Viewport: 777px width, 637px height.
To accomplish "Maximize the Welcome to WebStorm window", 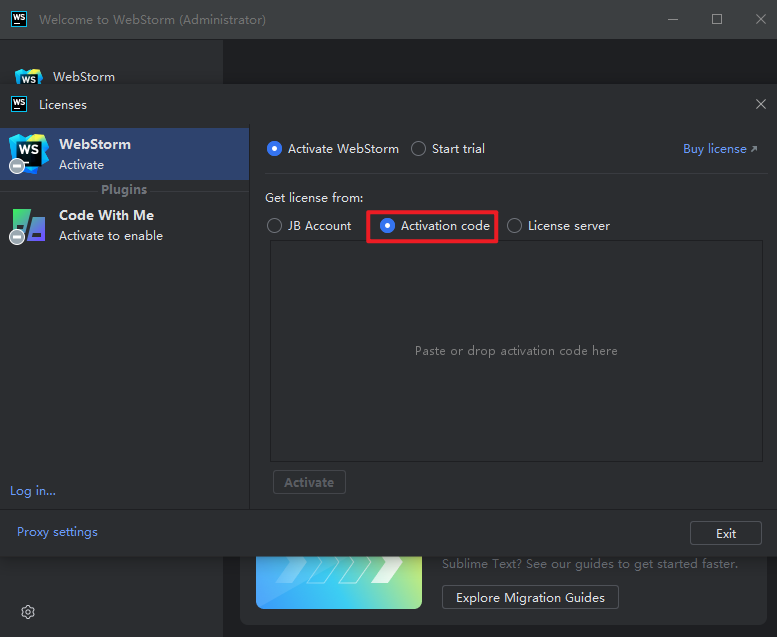I will 717,19.
